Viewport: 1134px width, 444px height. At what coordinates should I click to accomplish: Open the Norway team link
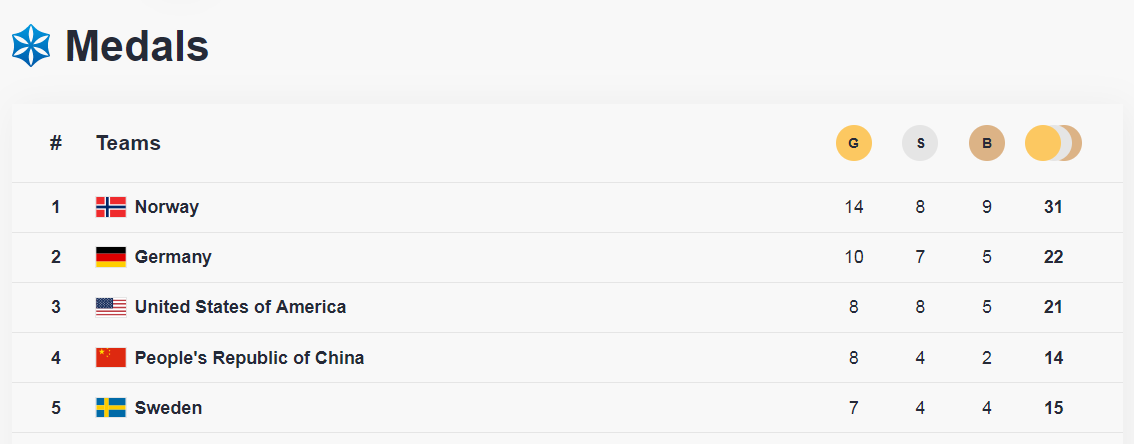coord(167,207)
